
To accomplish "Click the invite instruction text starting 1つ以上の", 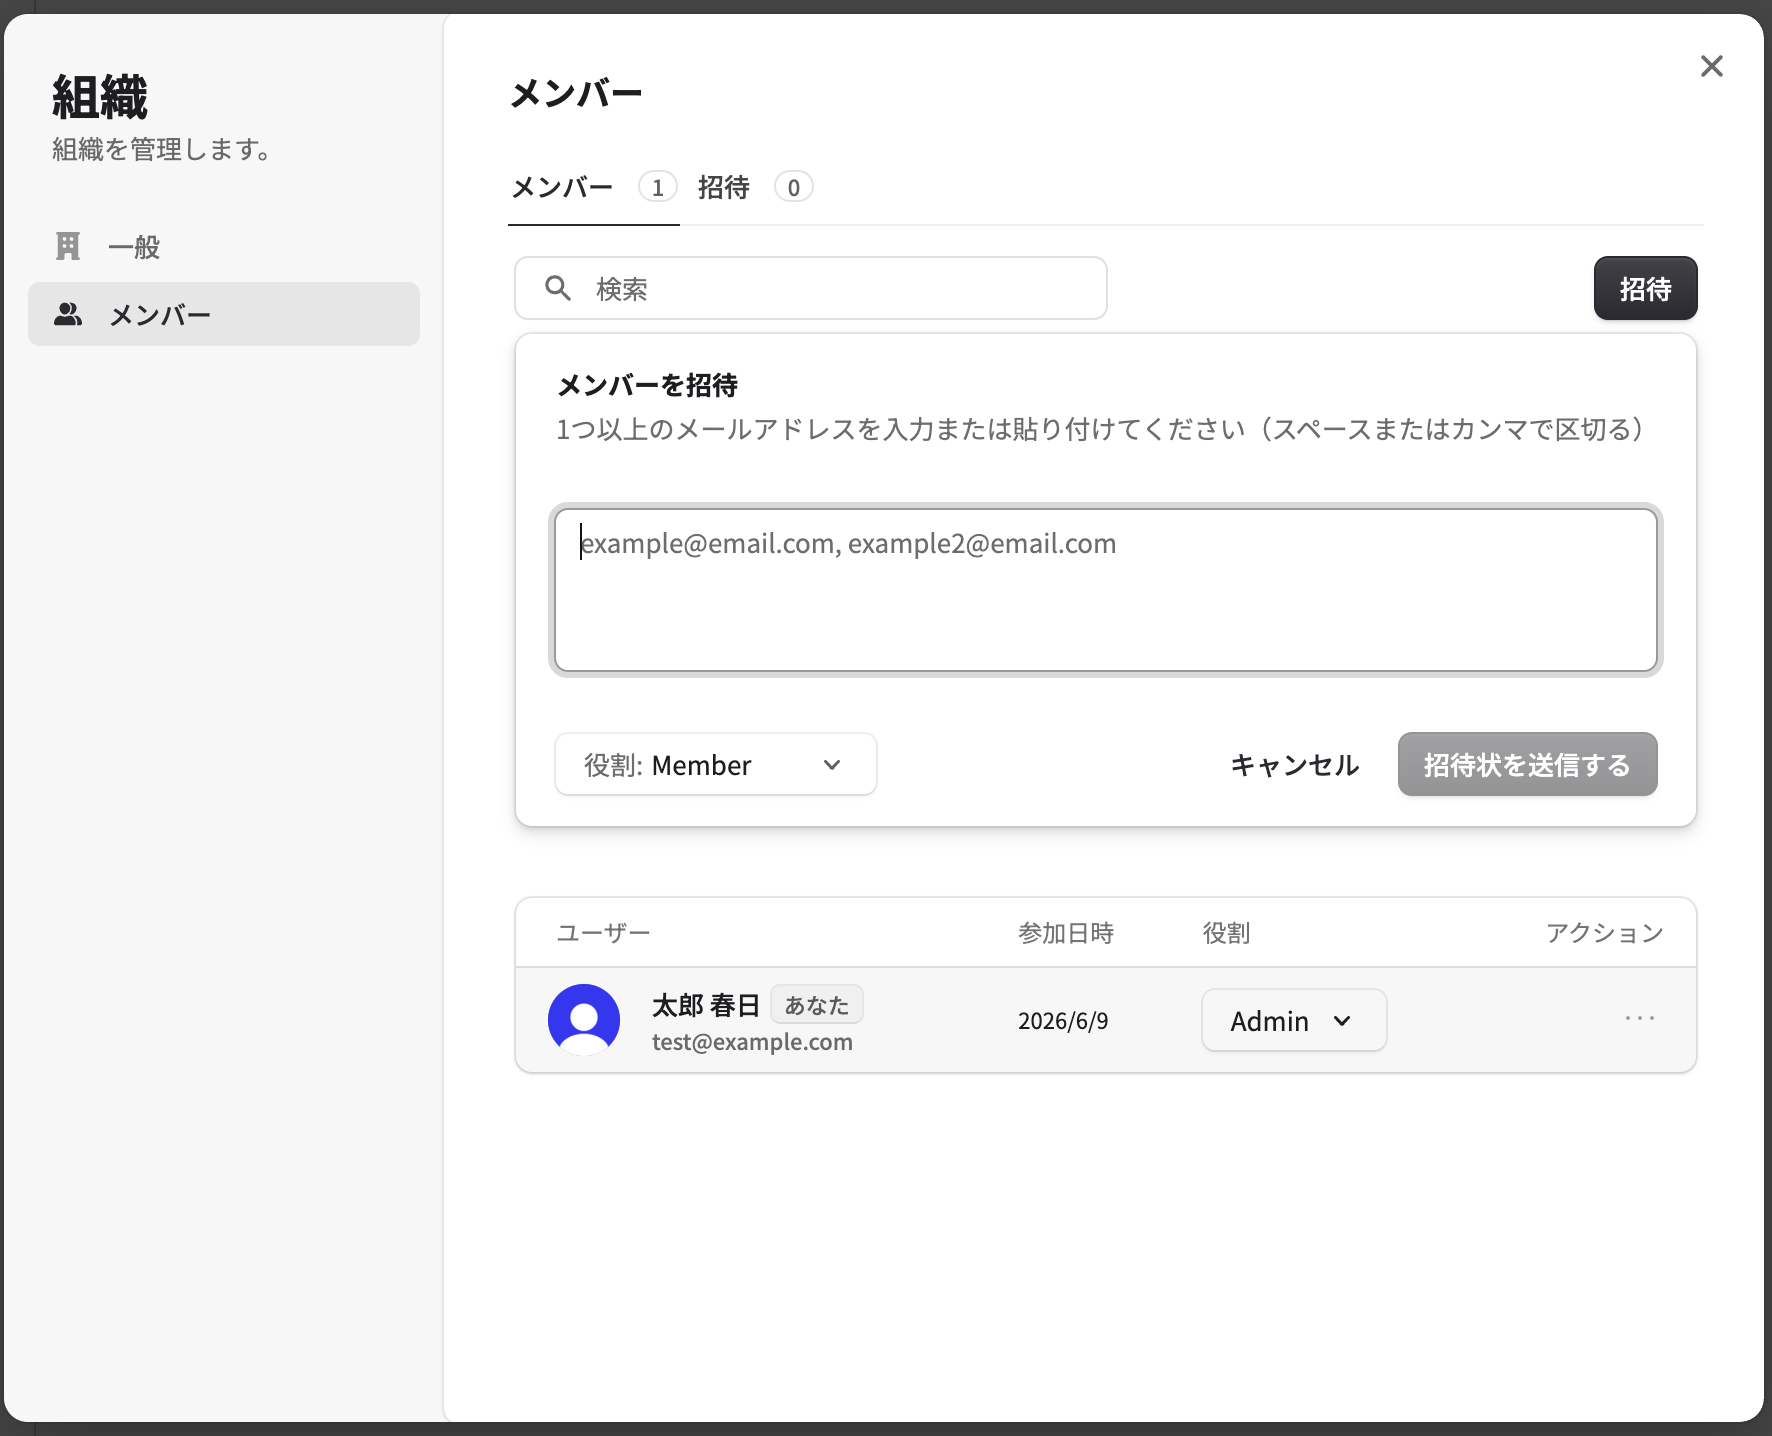I will click(1100, 429).
